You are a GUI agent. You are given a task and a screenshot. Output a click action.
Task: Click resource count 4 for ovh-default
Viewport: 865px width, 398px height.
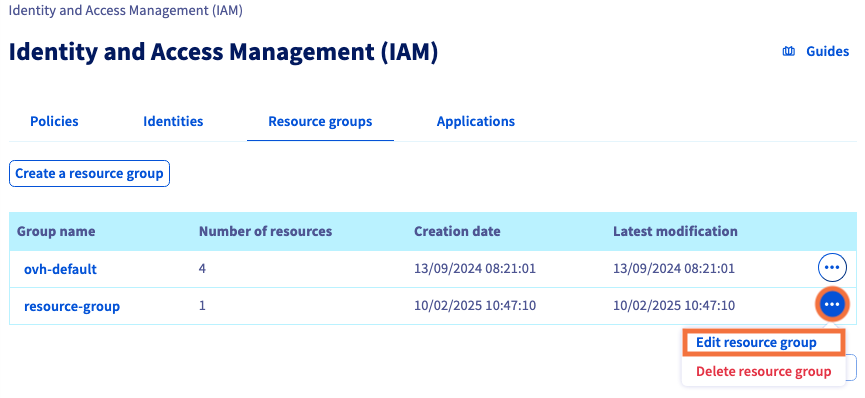coord(202,269)
